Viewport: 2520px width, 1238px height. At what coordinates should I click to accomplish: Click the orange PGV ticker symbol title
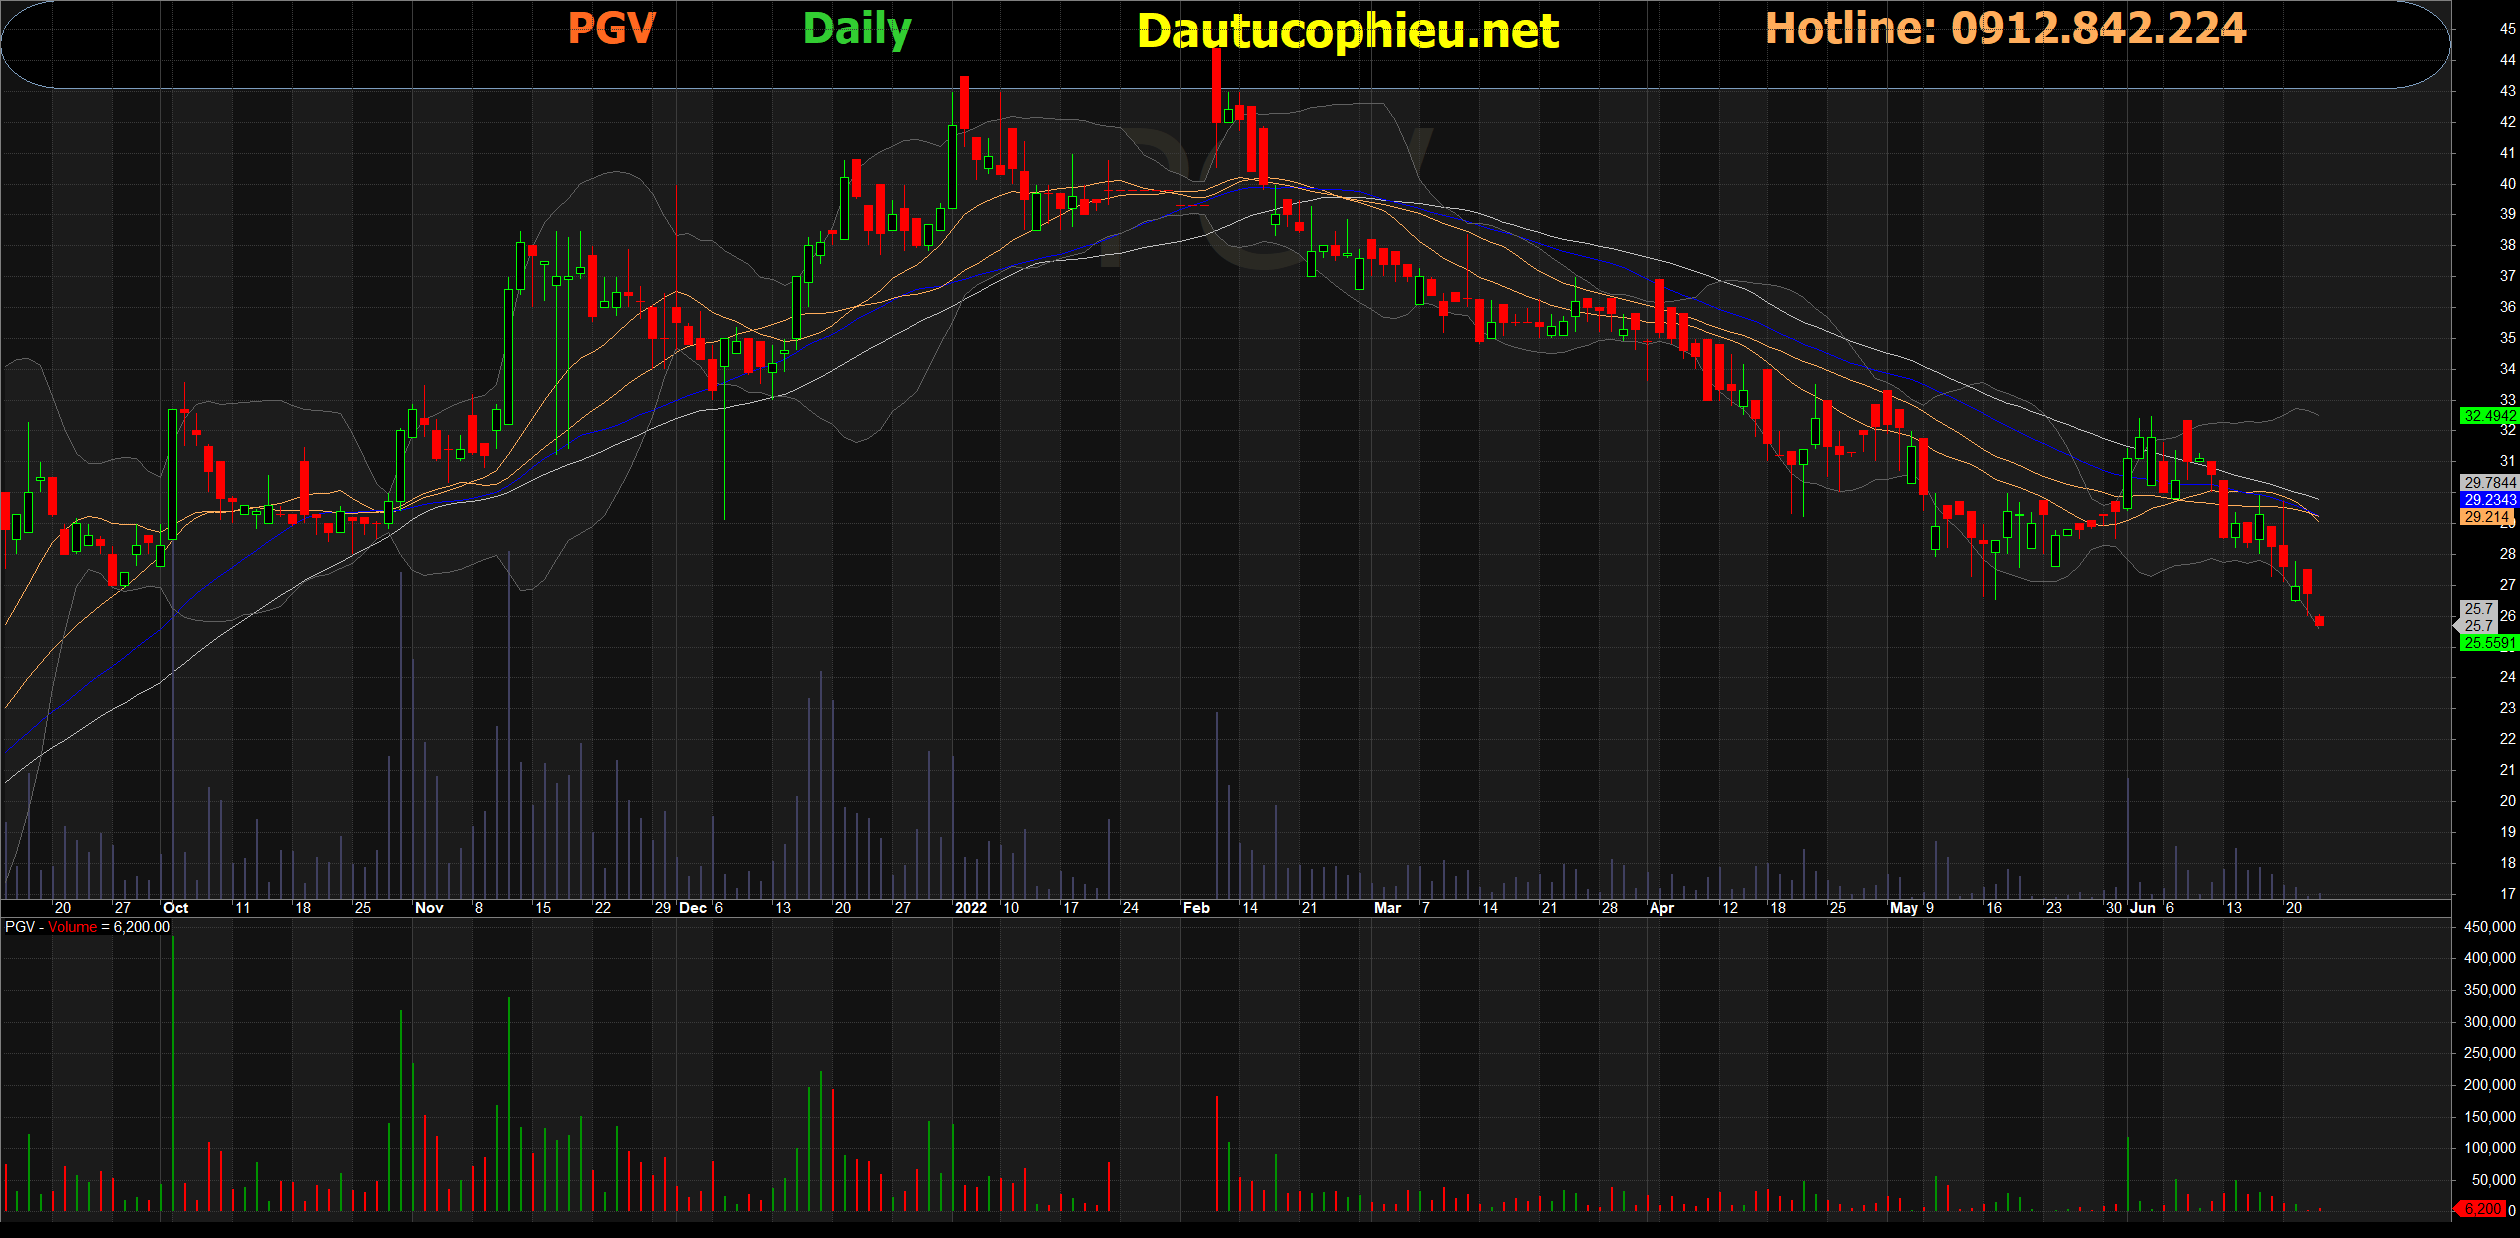point(611,28)
